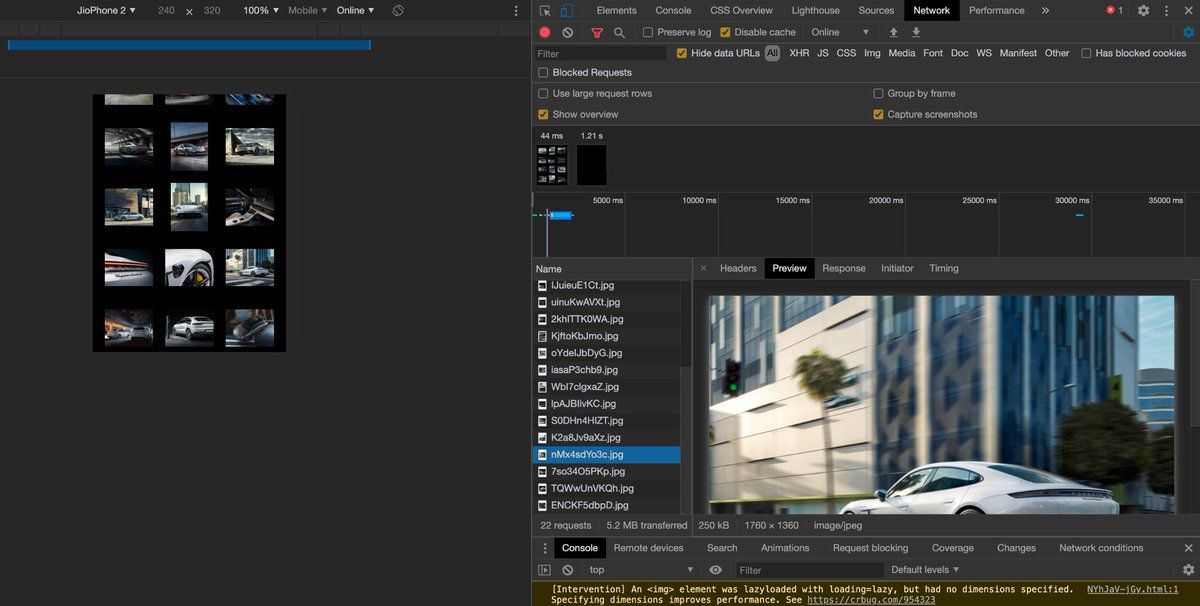Clear the network log

568,33
